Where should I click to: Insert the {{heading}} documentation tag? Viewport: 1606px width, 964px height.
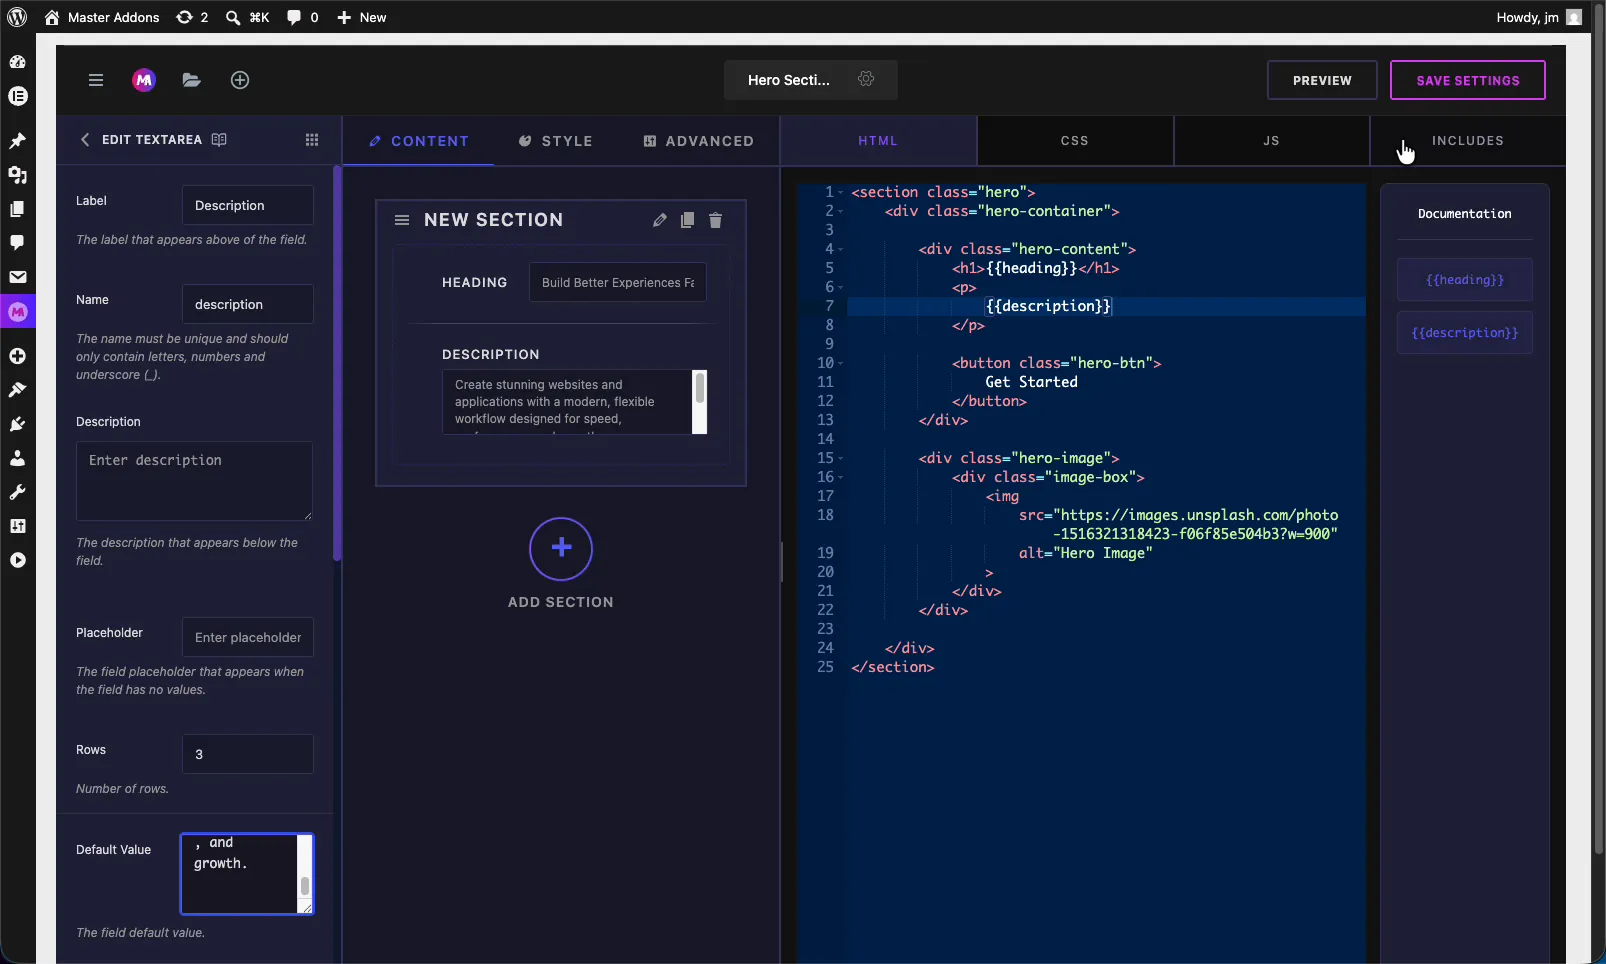(1465, 280)
